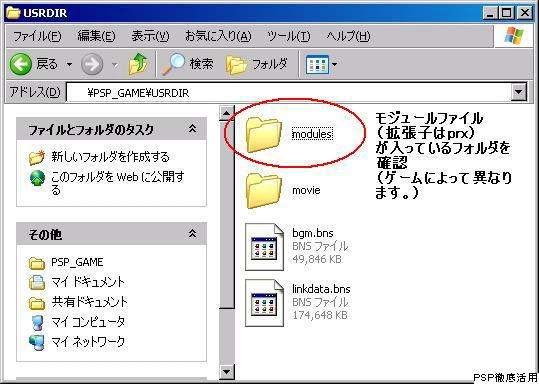This screenshot has width=539, height=384.
Task: Open 共有ドキュメント link
Action: (89, 302)
